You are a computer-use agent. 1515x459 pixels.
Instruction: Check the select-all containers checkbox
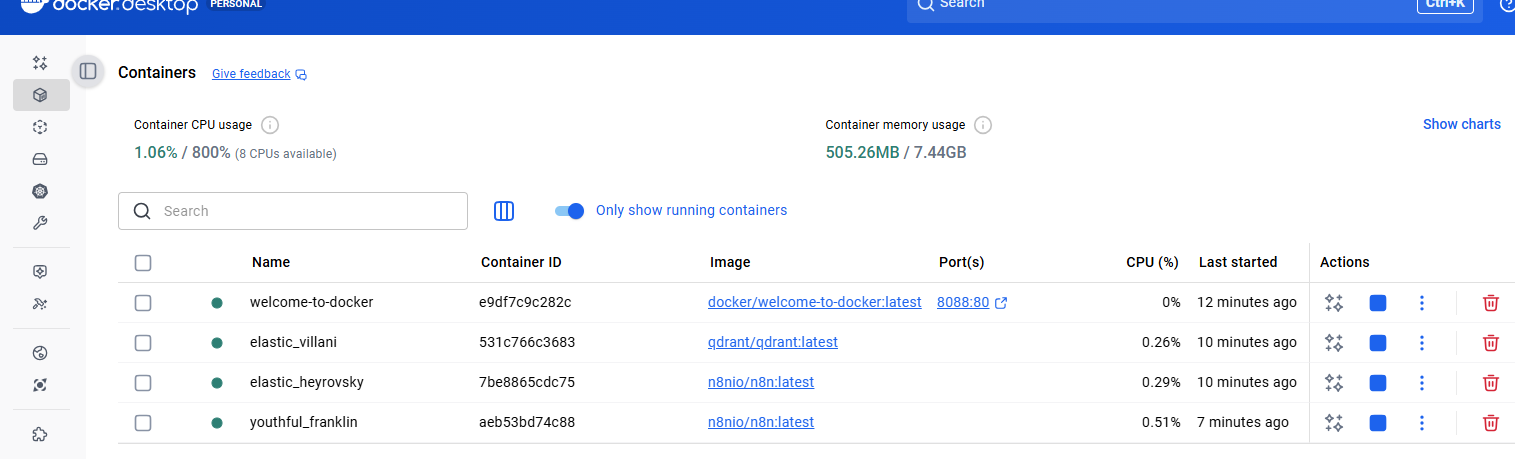coord(143,263)
